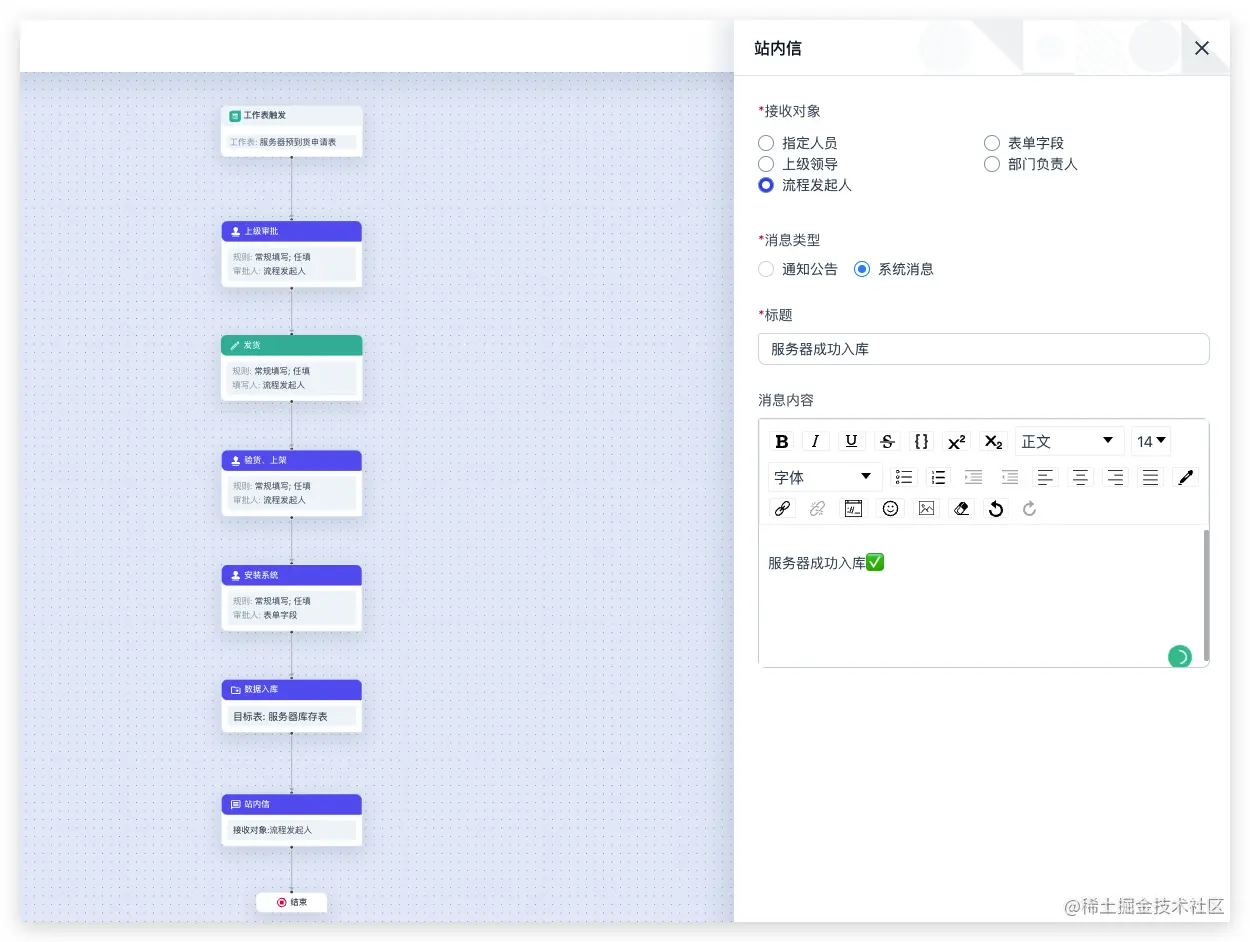Apply underline formatting in the editor
Viewport: 1250px width, 942px height.
click(x=851, y=441)
